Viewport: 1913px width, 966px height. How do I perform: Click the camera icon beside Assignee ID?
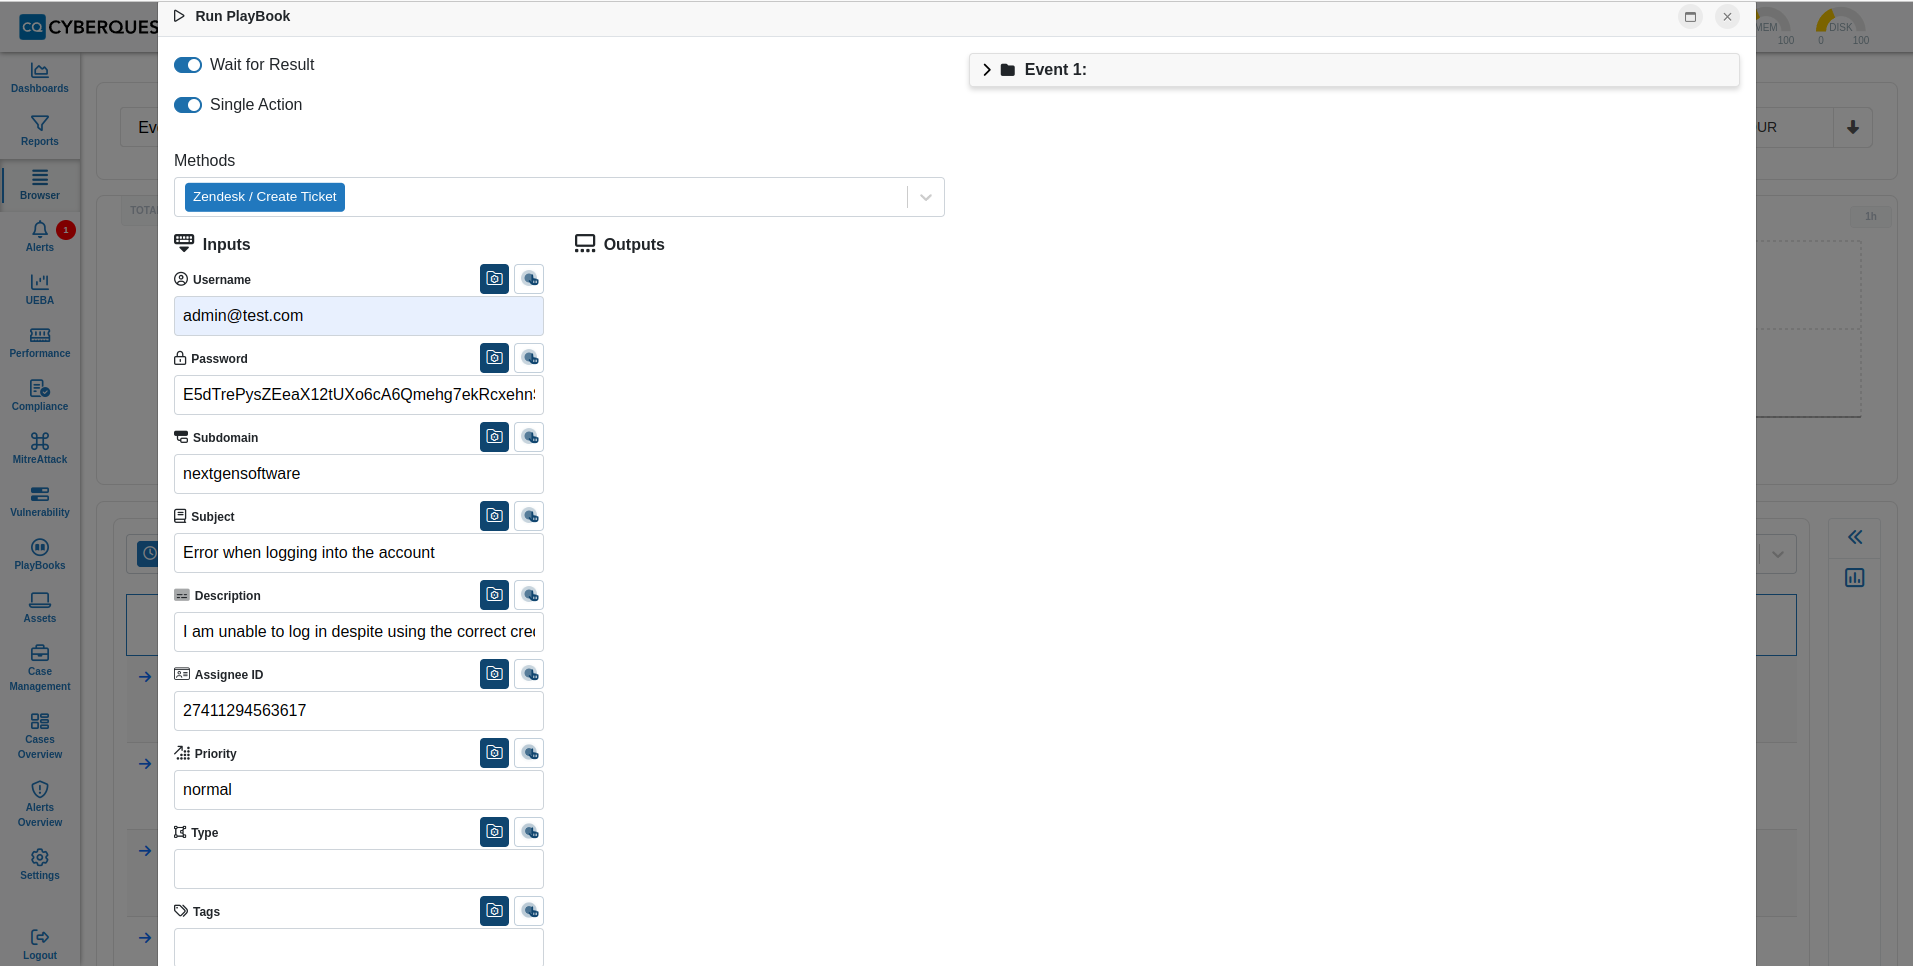[494, 674]
